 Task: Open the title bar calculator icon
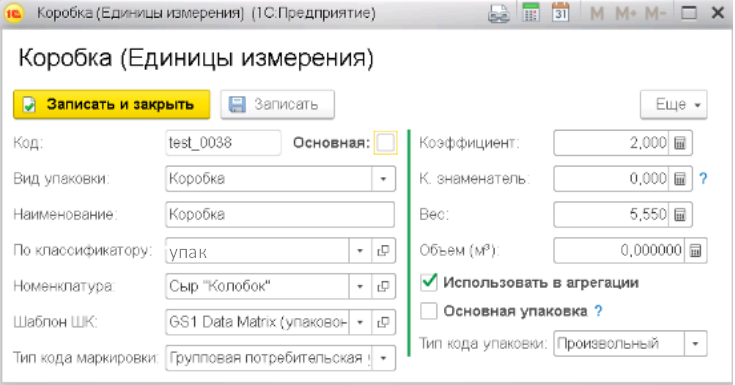531,13
